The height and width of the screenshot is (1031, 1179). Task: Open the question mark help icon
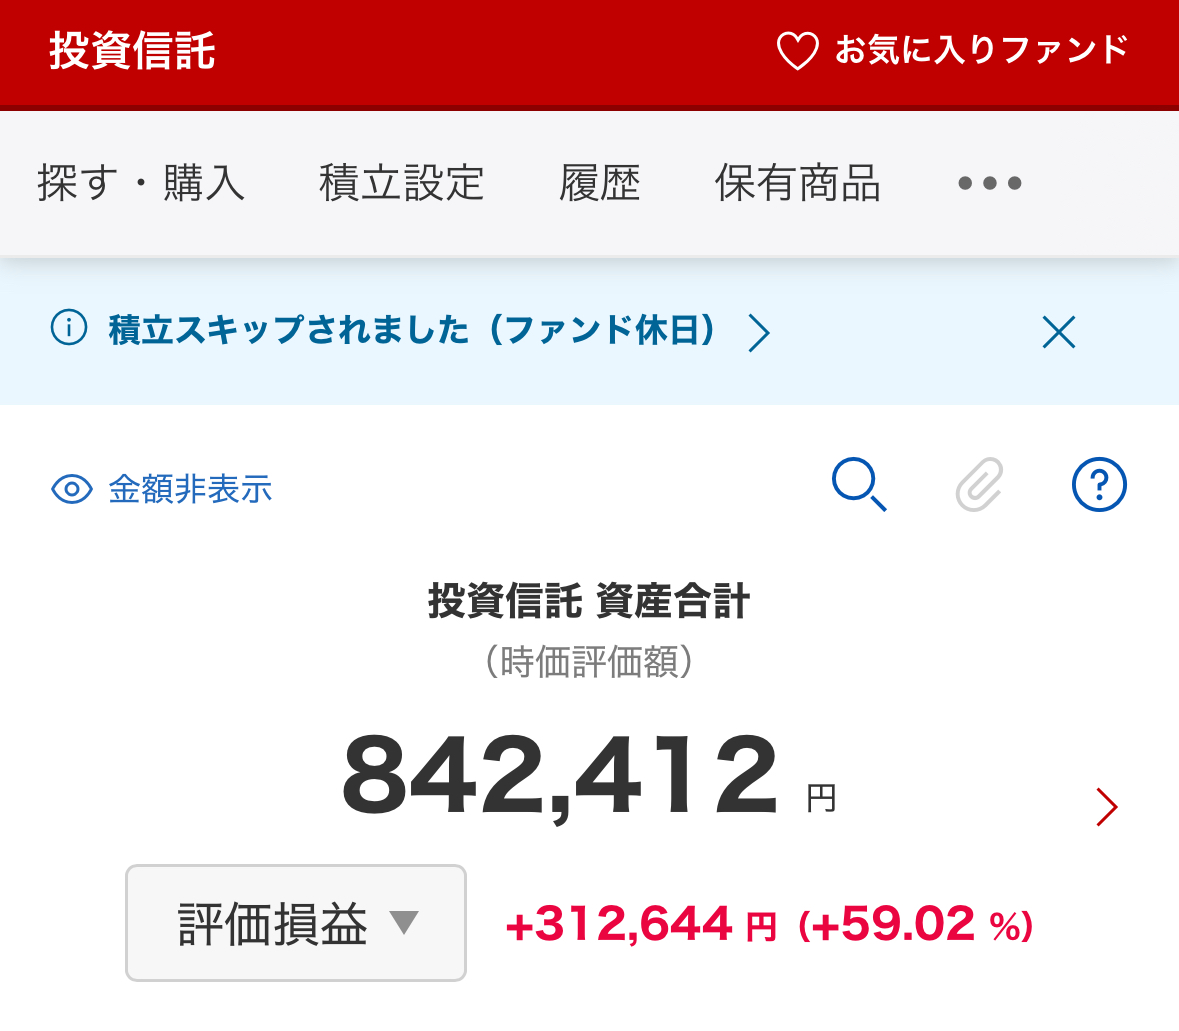tap(1099, 486)
